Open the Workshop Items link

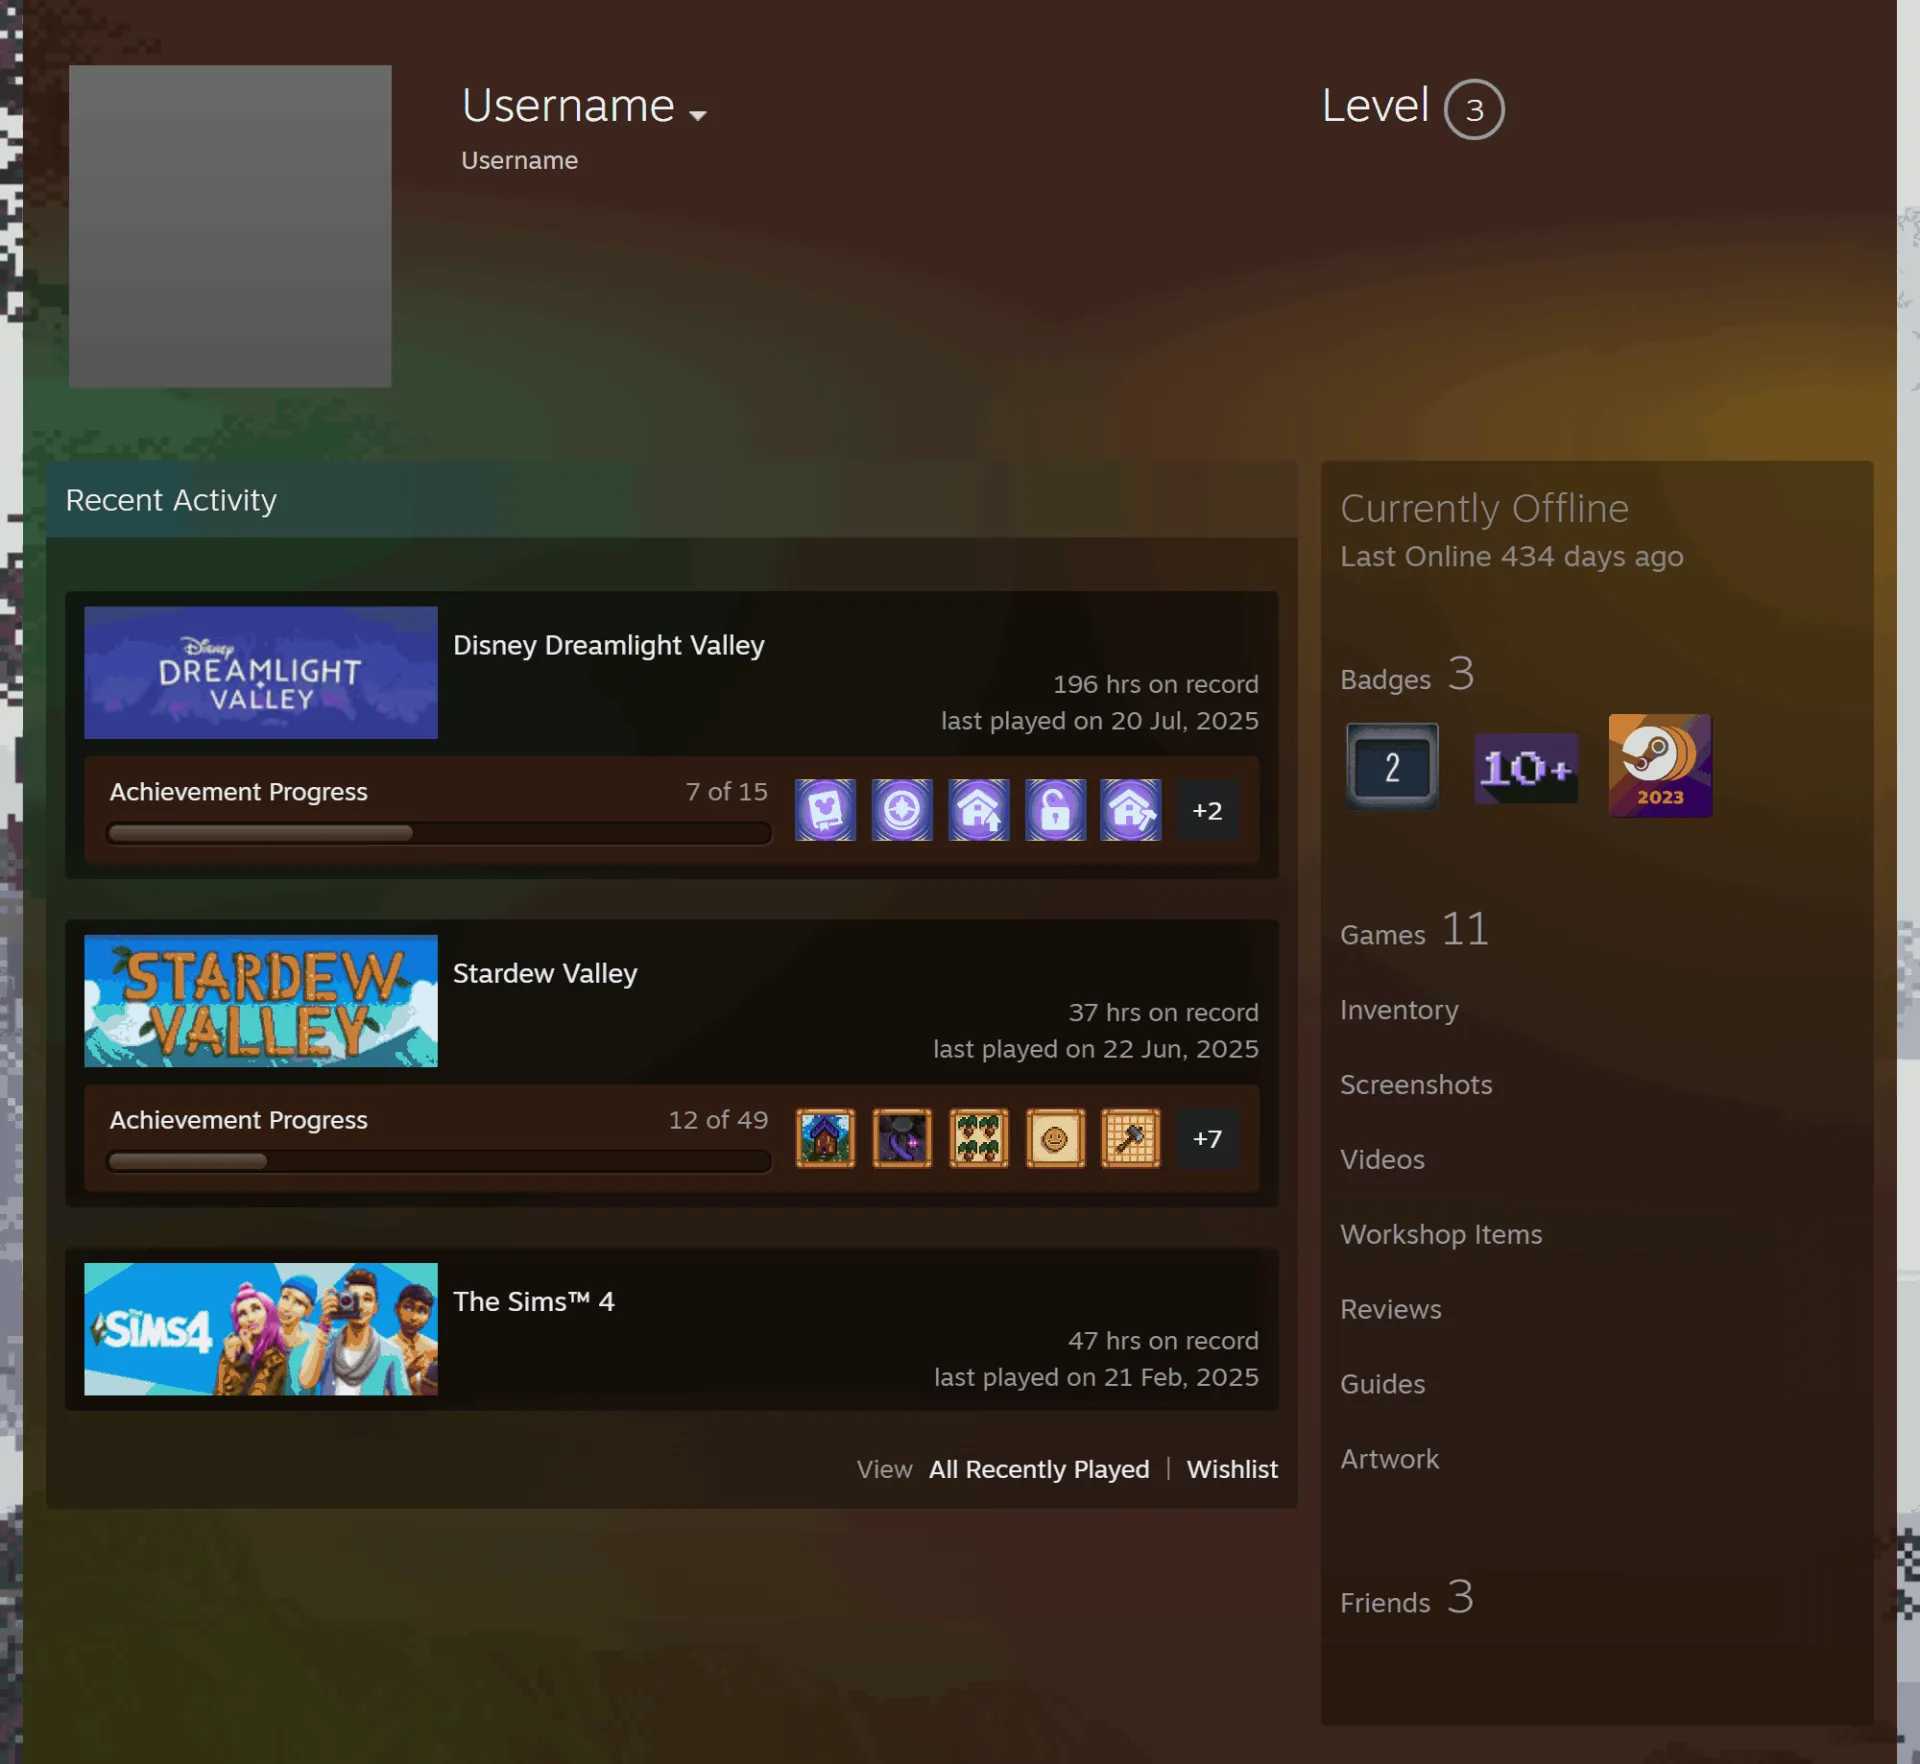[x=1441, y=1235]
